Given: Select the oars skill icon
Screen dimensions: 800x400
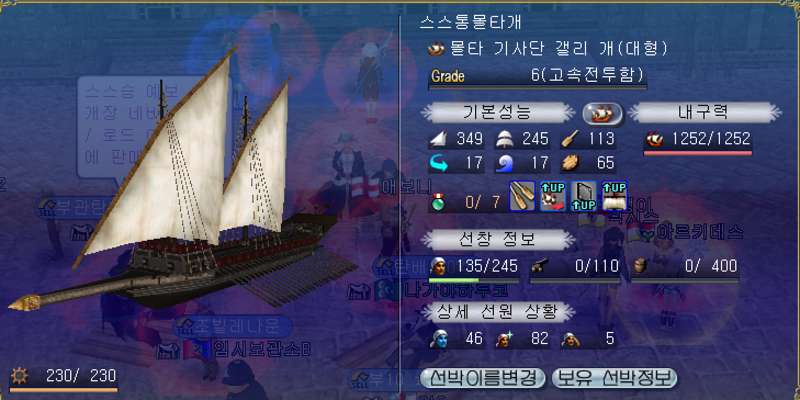Looking at the screenshot, I should click(522, 195).
